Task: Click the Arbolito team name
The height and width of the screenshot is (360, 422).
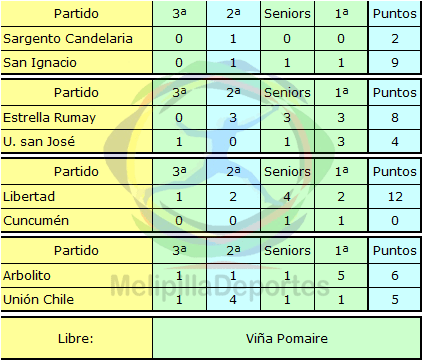Action: 27,275
